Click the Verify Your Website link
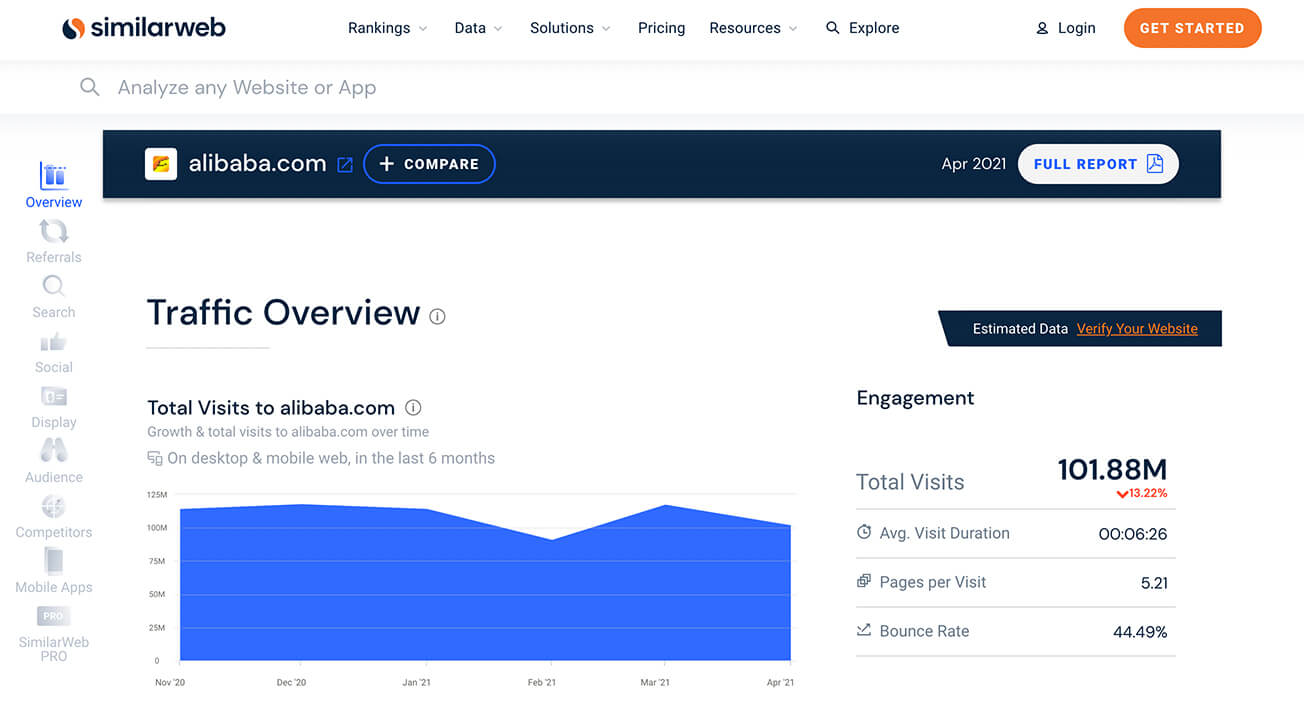 [x=1137, y=329]
